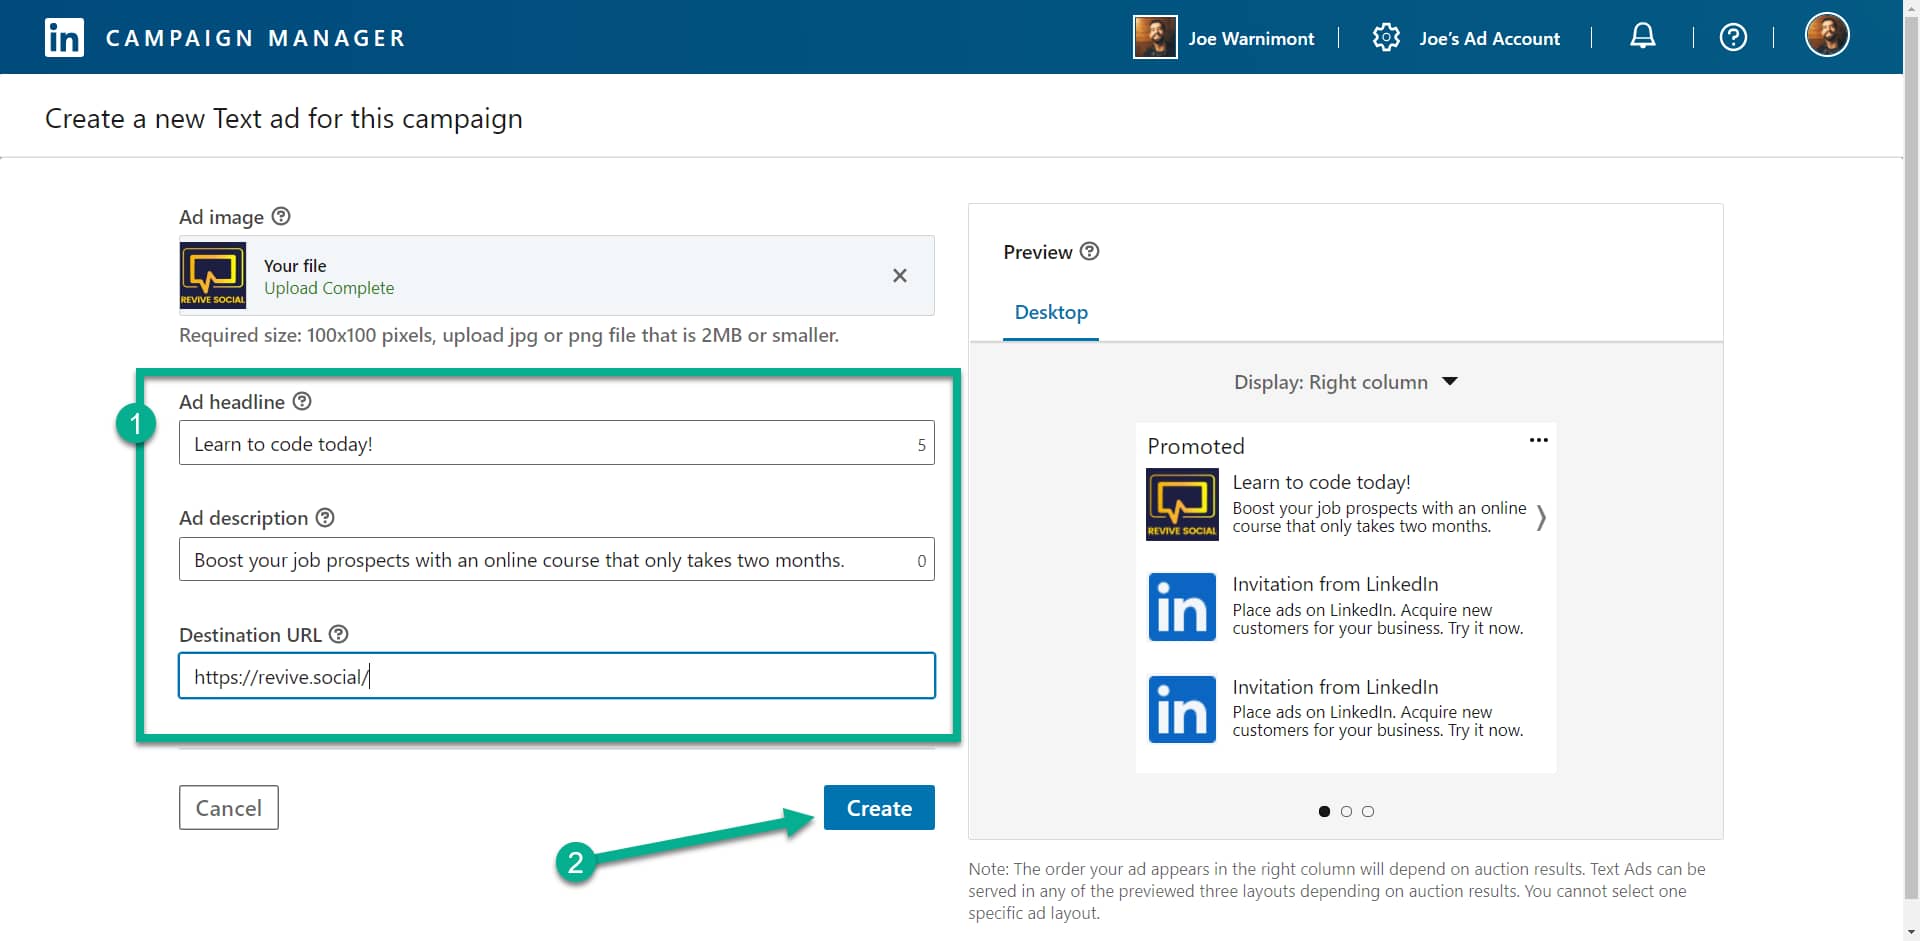Expand the Display: Right column dropdown

1346,382
